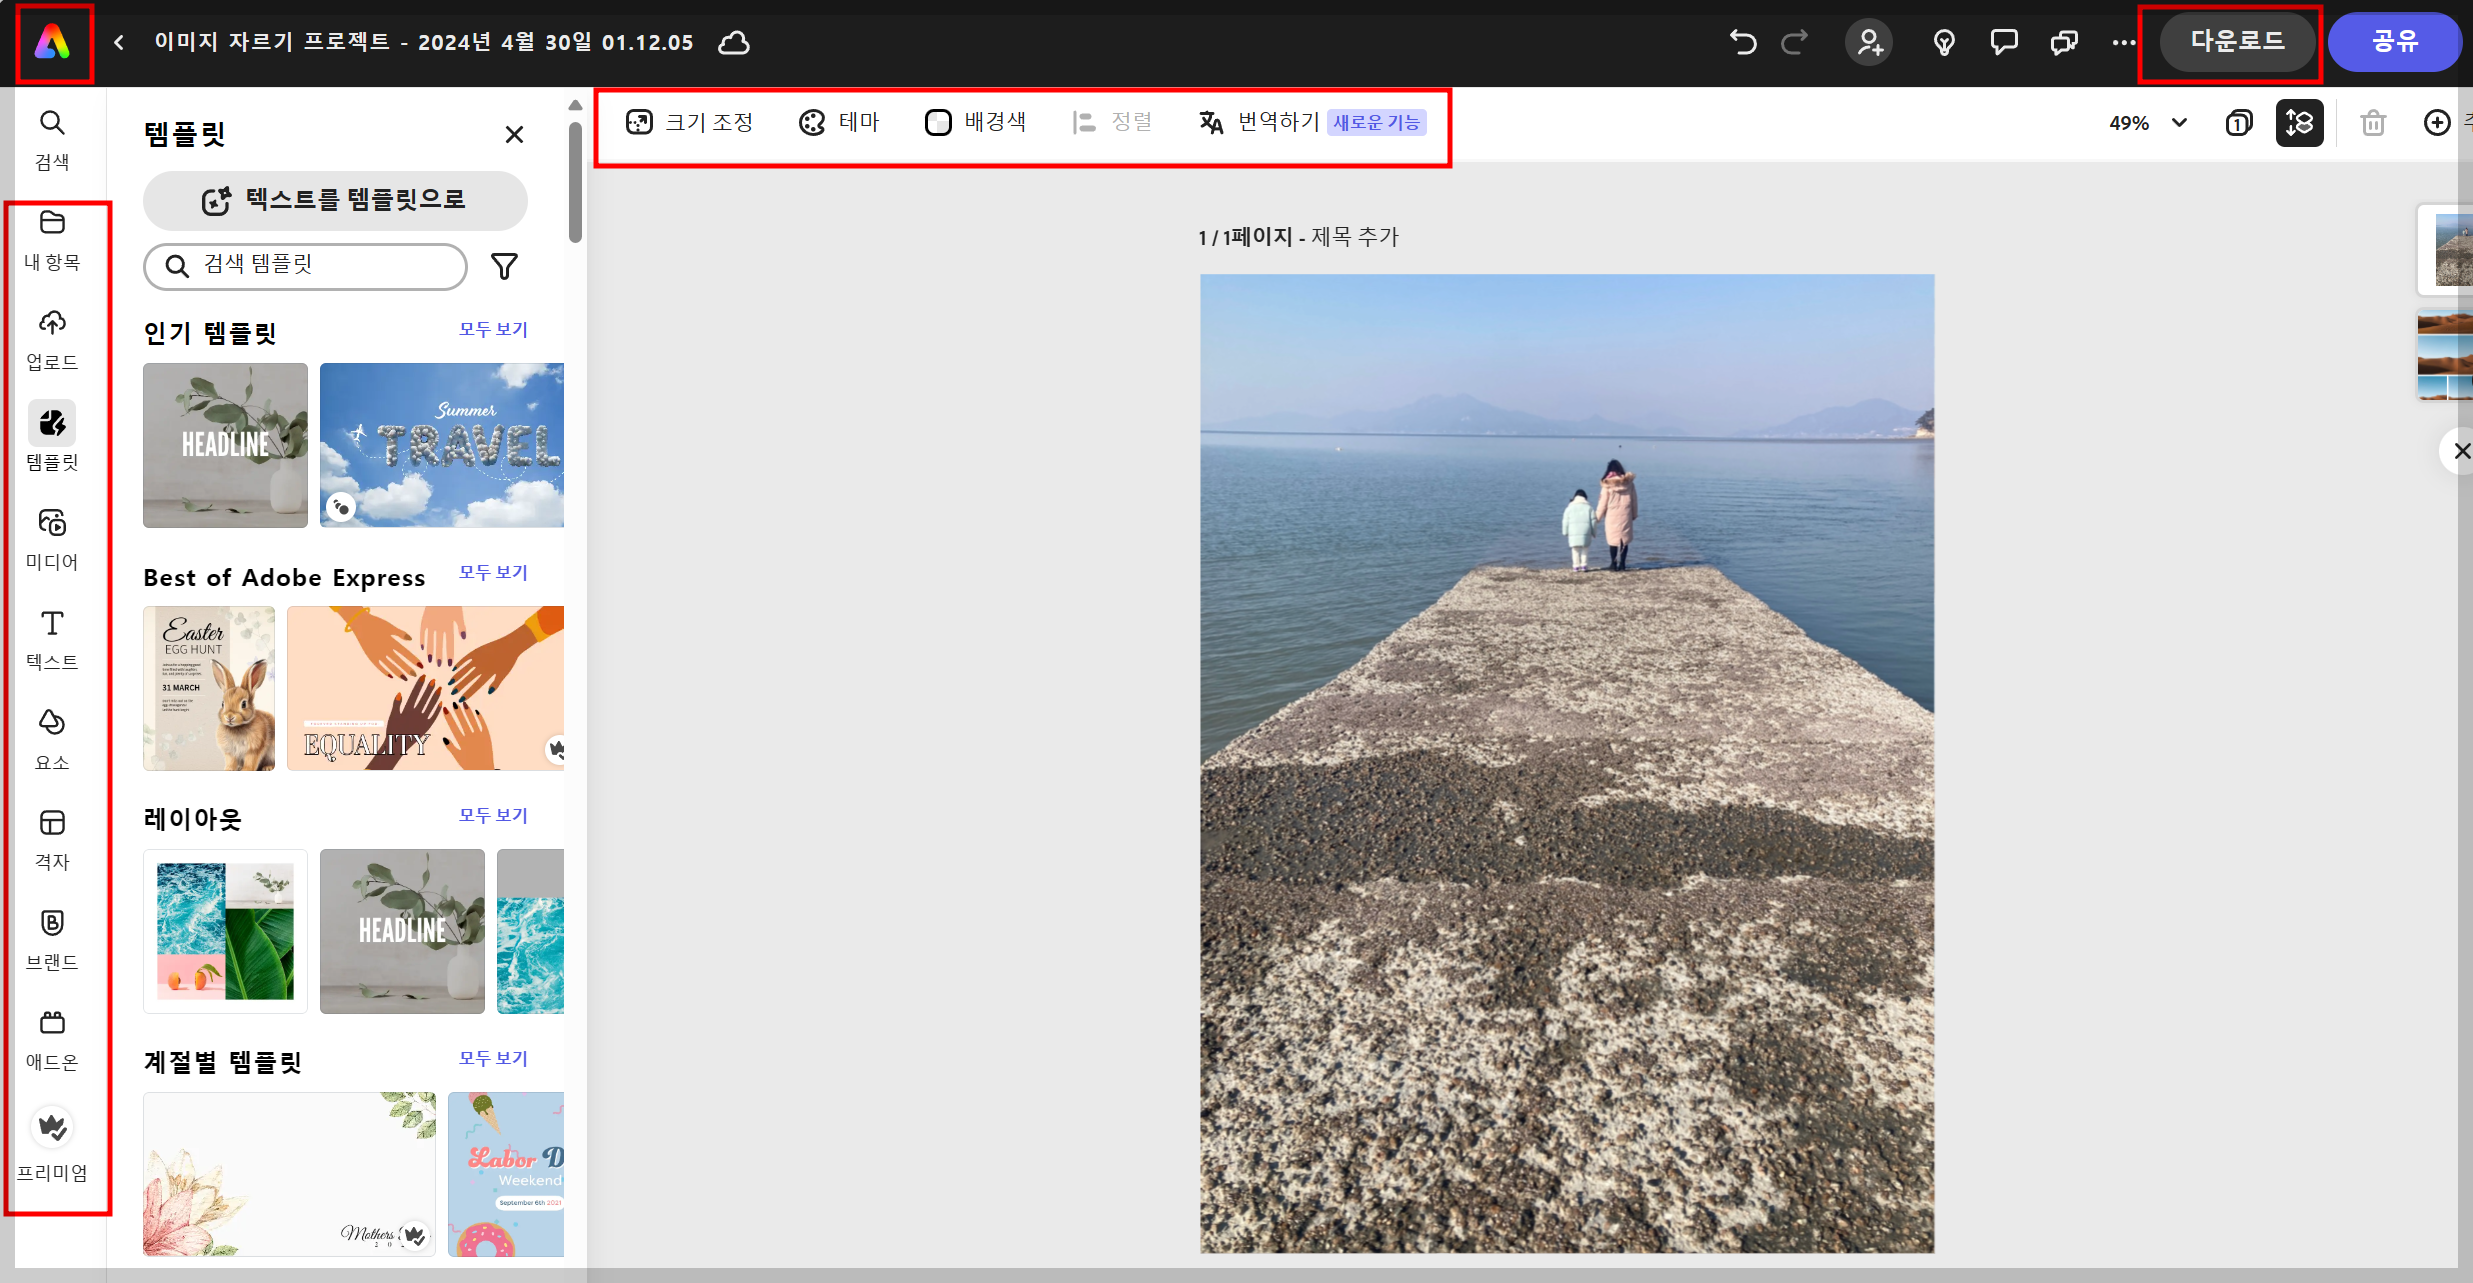This screenshot has width=2473, height=1283.
Task: Open the page count icon
Action: pyautogui.click(x=2239, y=123)
